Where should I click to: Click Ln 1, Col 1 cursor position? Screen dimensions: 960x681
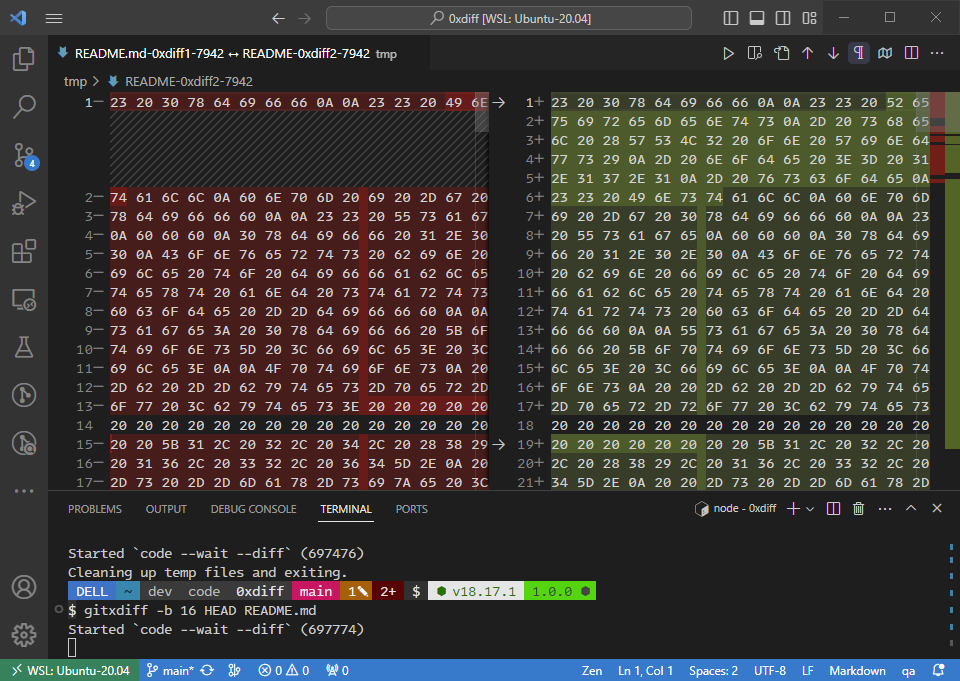(x=645, y=671)
